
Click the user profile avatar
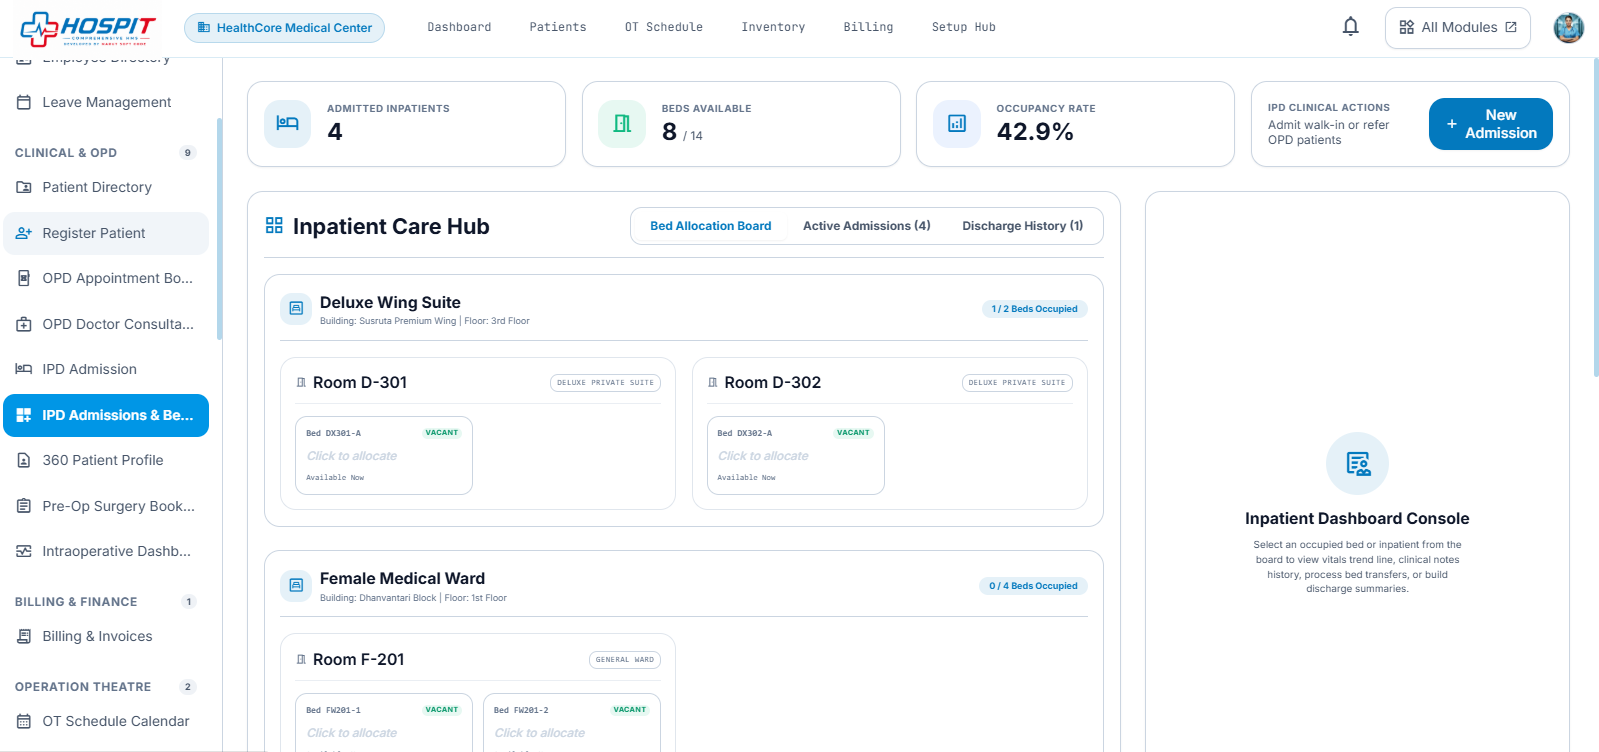coord(1568,27)
